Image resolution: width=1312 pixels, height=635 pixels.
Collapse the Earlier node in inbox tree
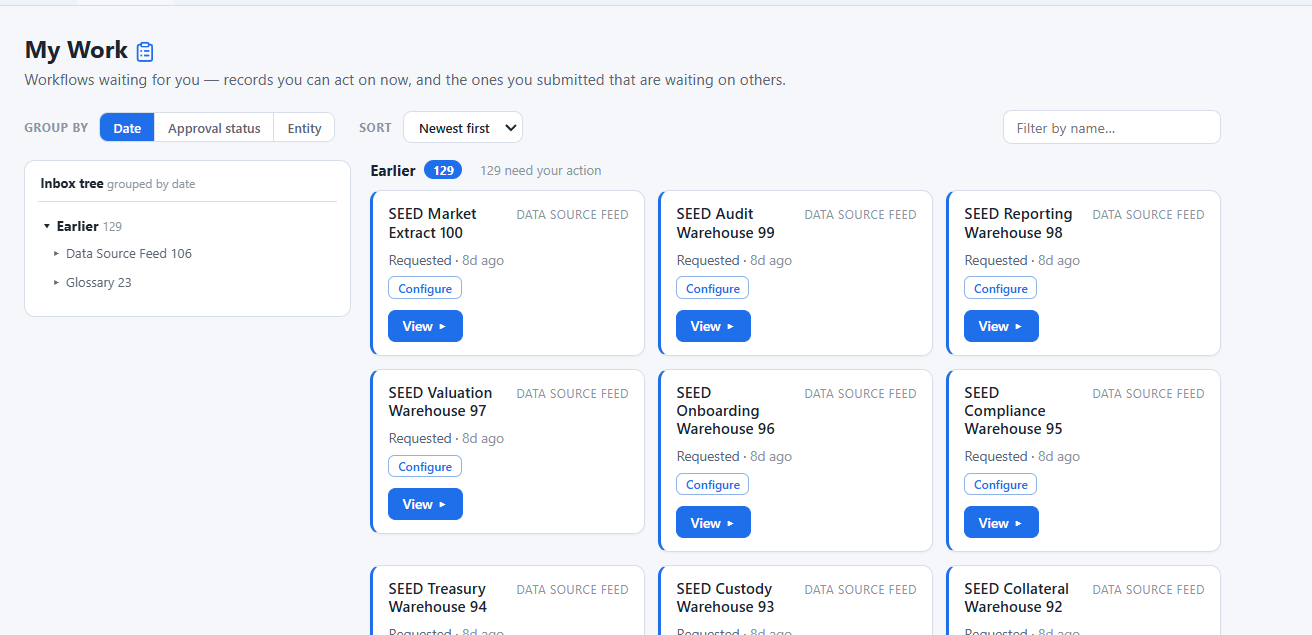click(x=47, y=227)
